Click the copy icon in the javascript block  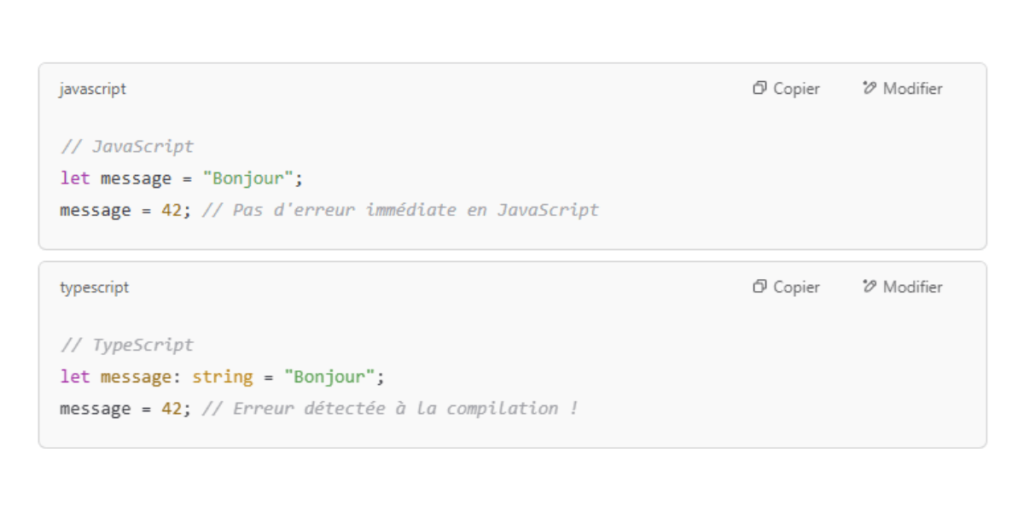[759, 88]
